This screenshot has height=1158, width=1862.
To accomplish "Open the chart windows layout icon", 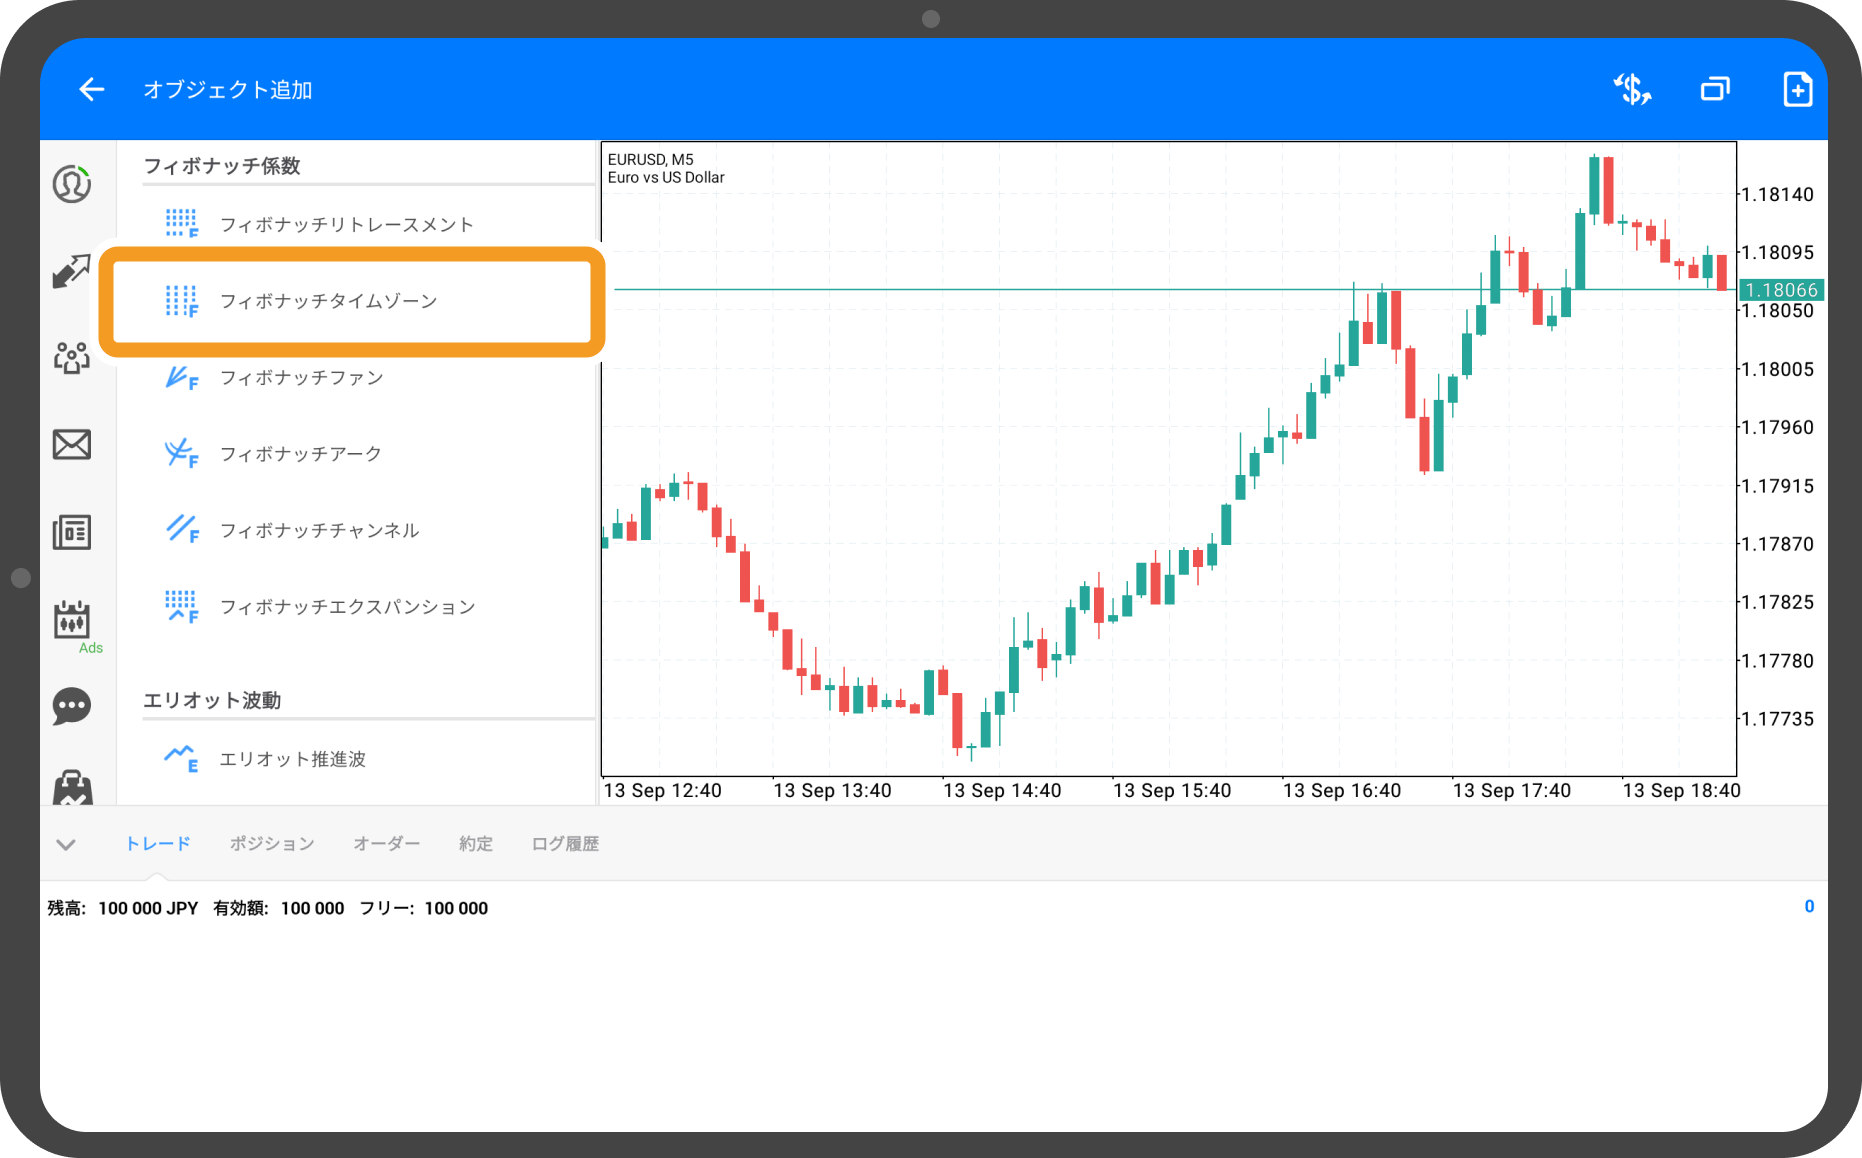I will tap(1715, 90).
